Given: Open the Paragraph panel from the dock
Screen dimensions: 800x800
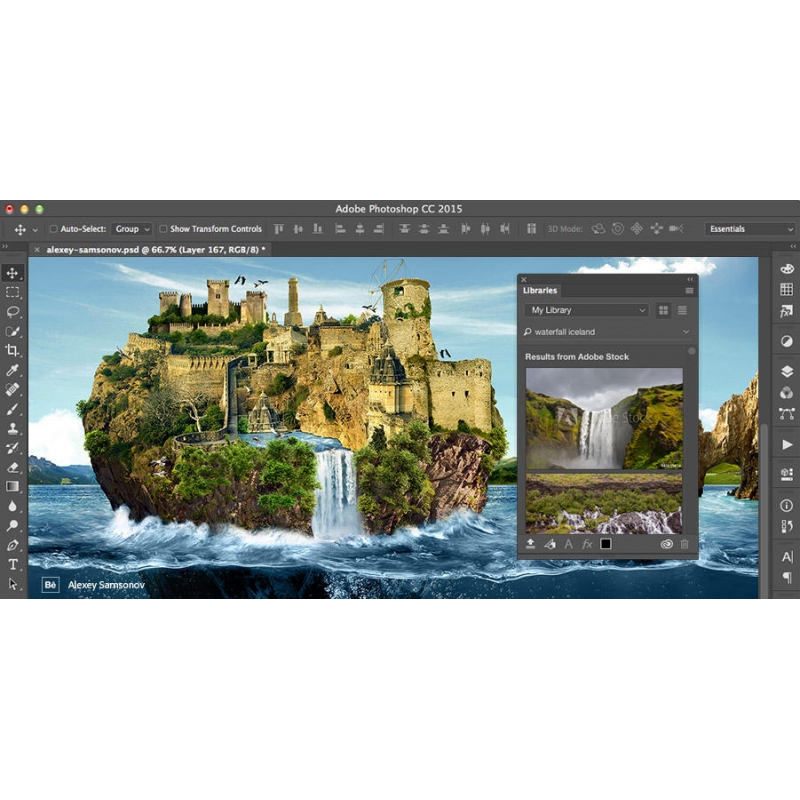Looking at the screenshot, I should click(x=787, y=578).
